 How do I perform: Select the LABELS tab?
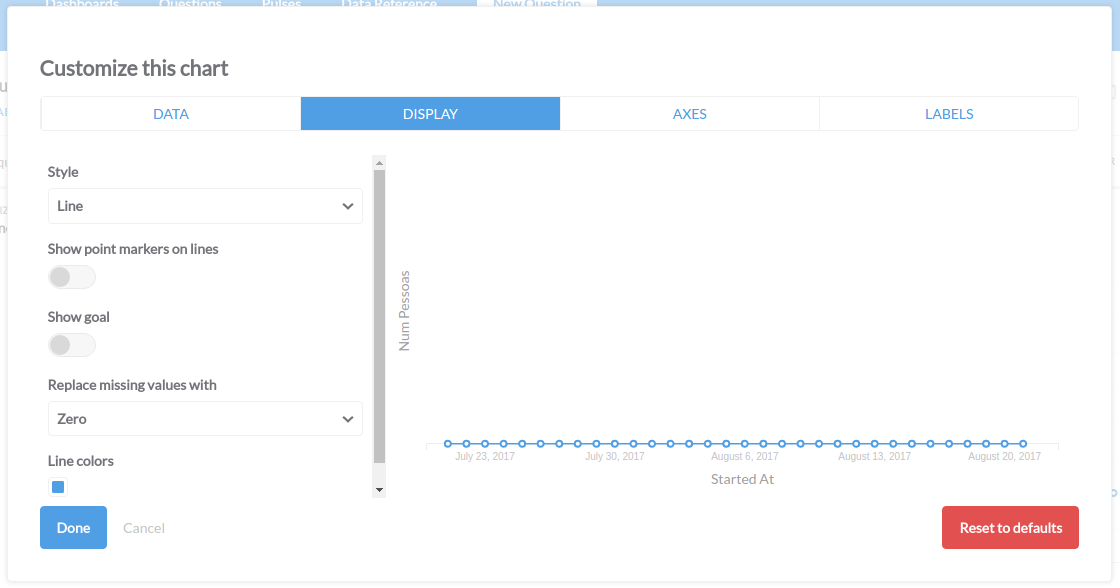coord(948,113)
